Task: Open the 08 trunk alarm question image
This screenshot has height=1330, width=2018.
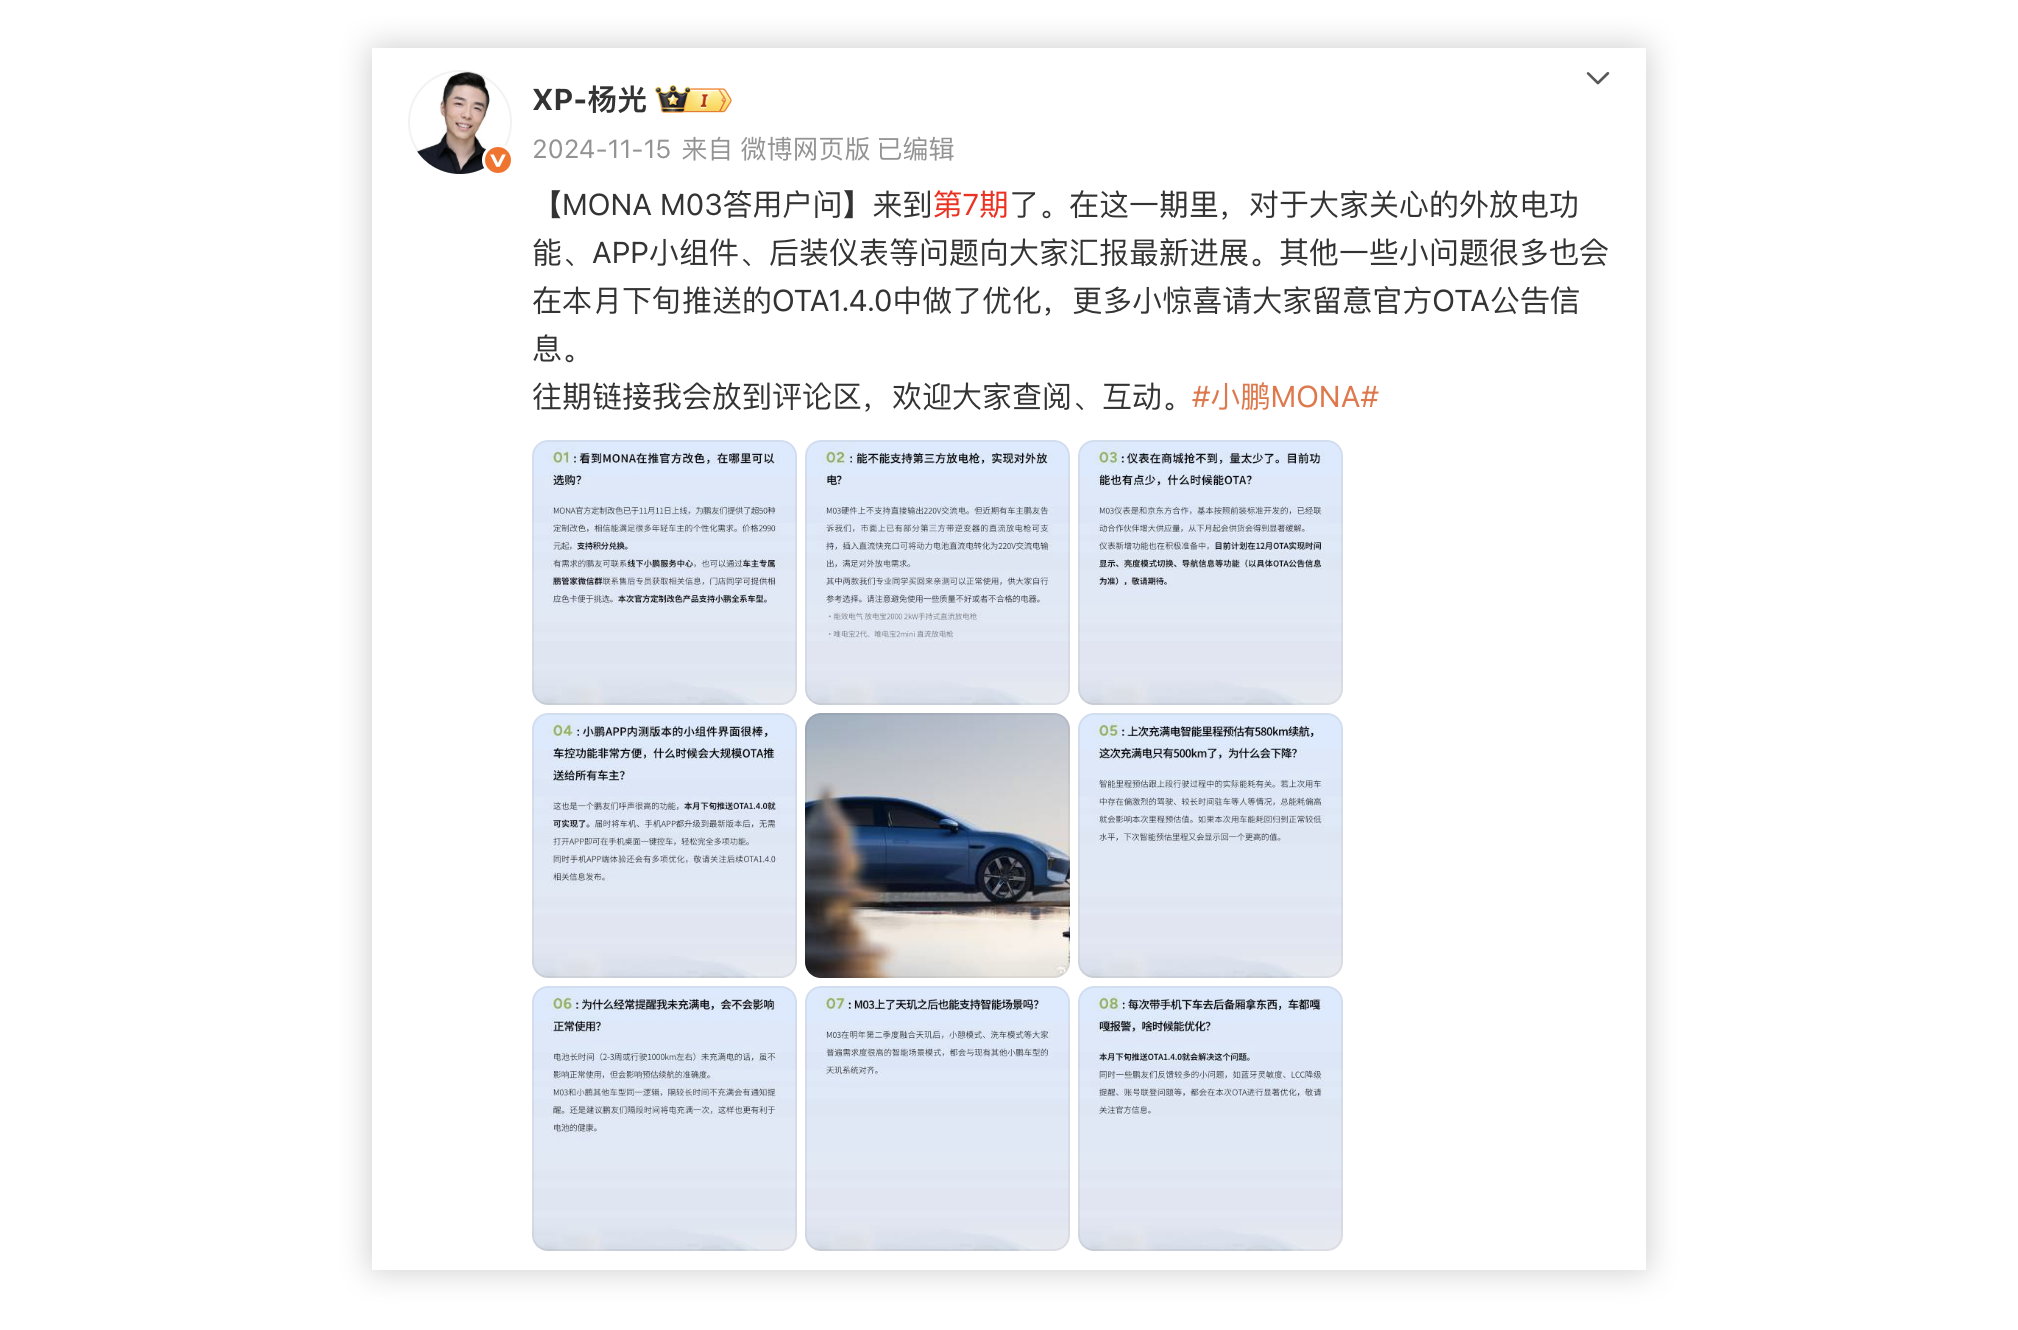Action: click(1210, 1118)
